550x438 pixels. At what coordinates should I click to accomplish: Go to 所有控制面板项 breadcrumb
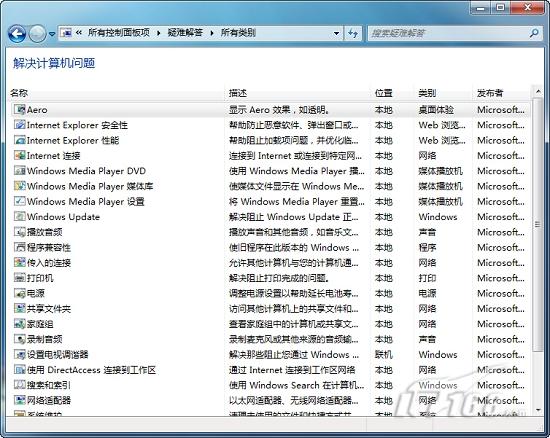119,33
